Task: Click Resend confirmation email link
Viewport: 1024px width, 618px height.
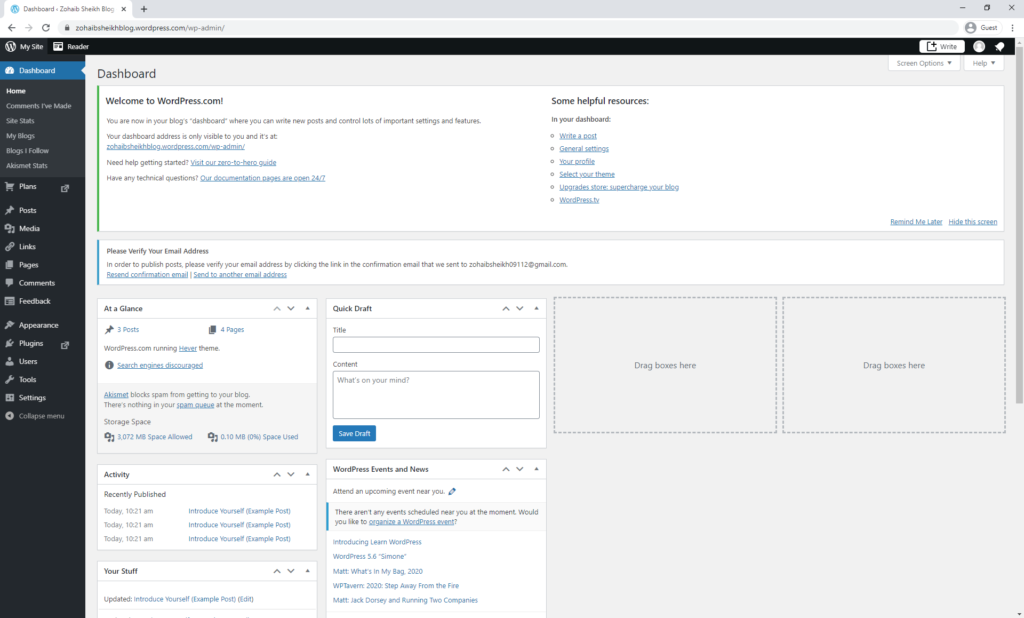Action: pos(147,275)
